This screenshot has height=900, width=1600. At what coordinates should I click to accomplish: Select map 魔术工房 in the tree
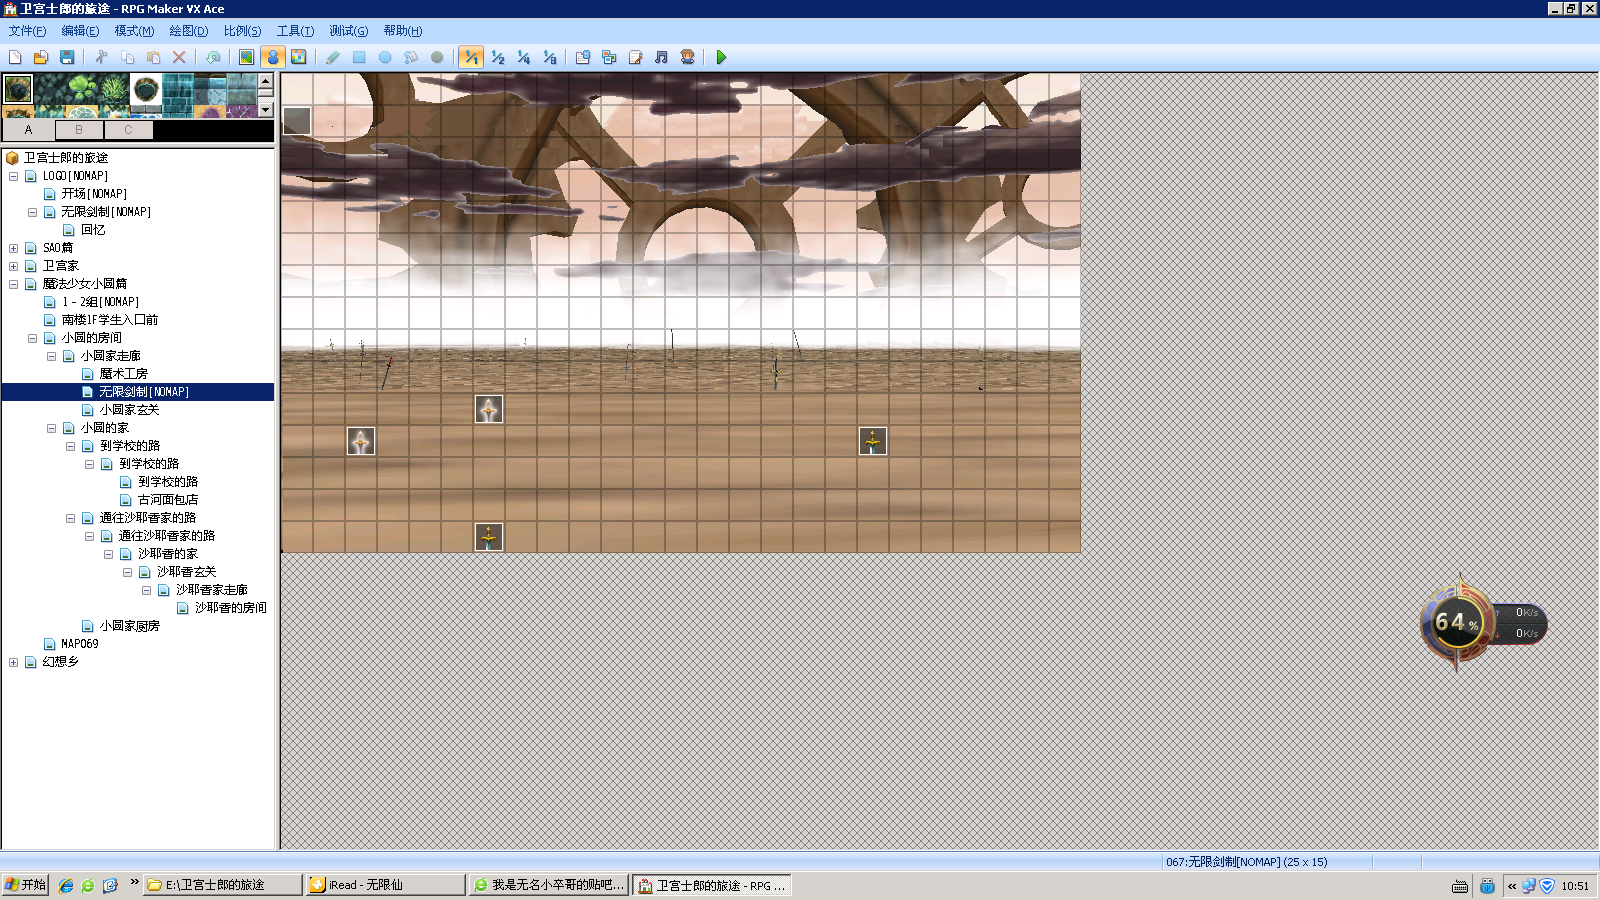click(123, 374)
